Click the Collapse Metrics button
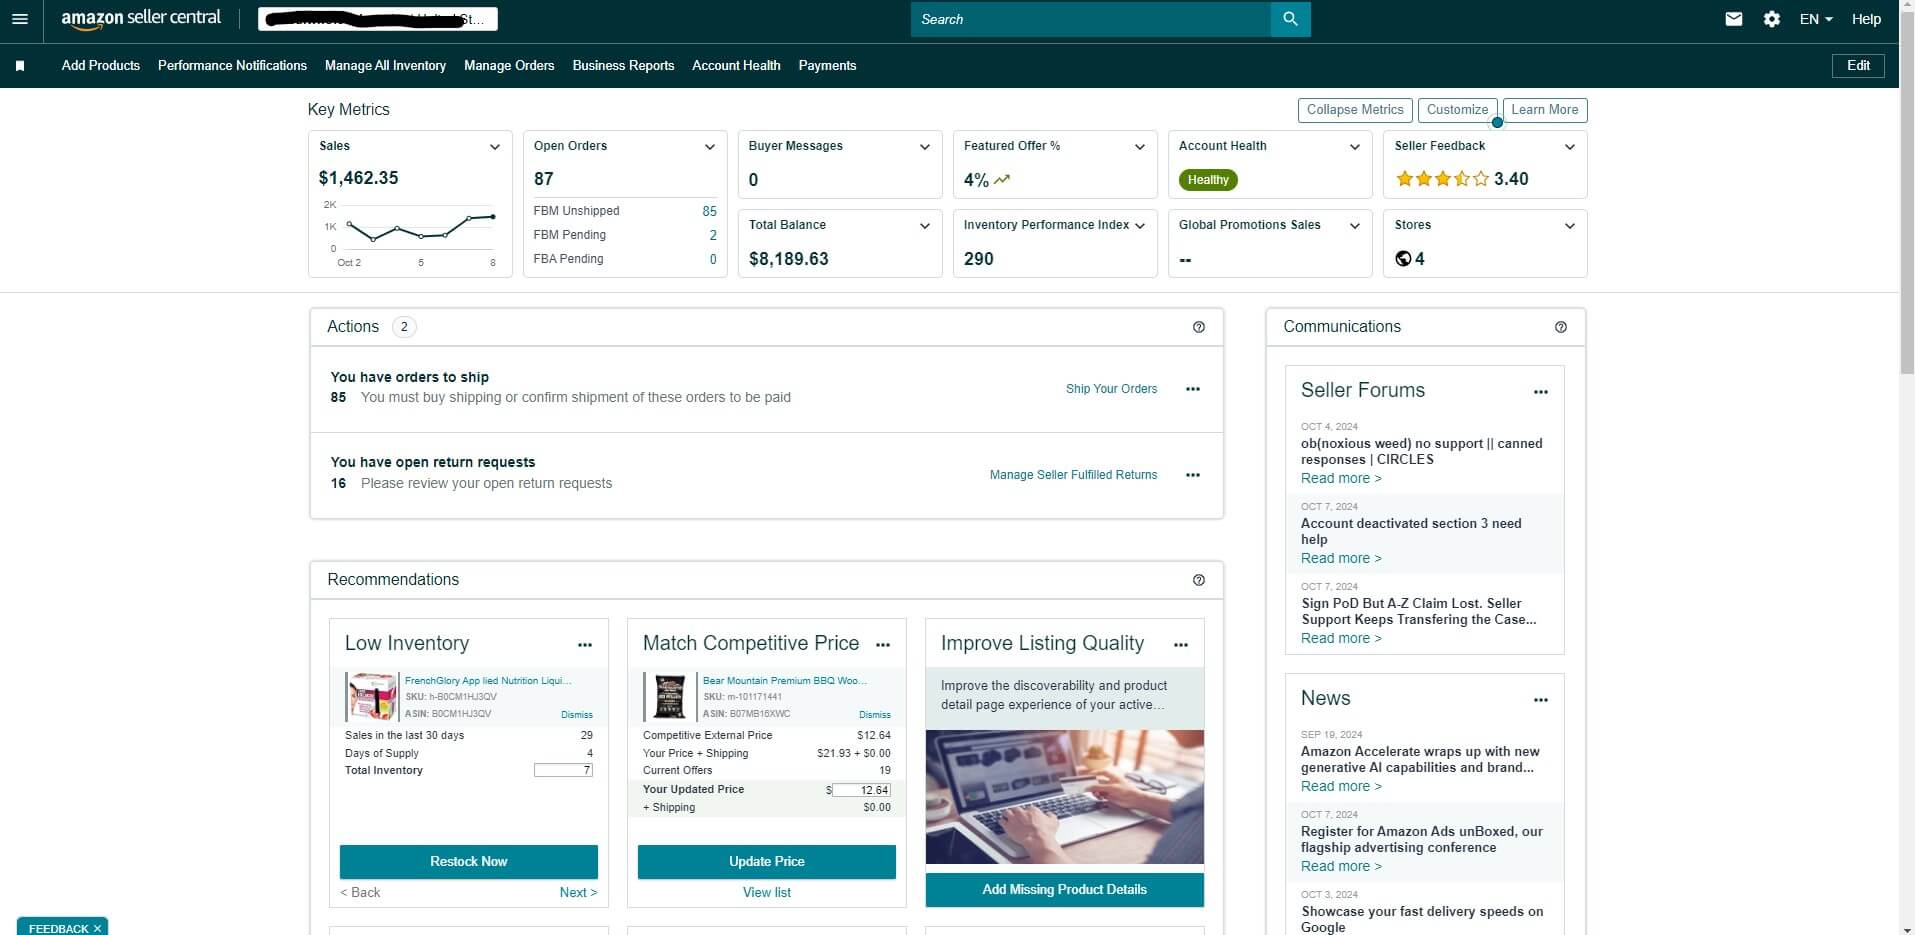Image resolution: width=1915 pixels, height=935 pixels. (x=1354, y=110)
